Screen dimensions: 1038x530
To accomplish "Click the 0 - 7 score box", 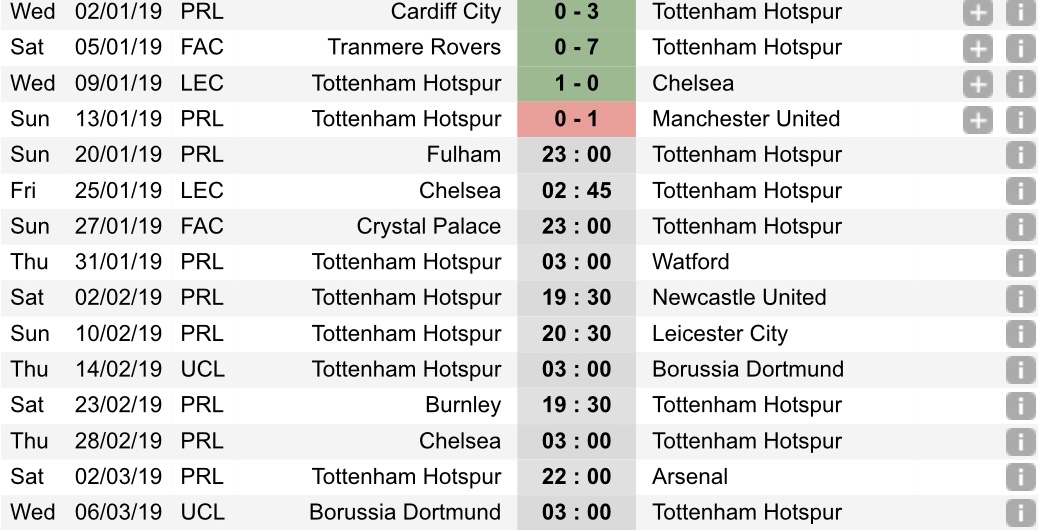I will pyautogui.click(x=576, y=48).
